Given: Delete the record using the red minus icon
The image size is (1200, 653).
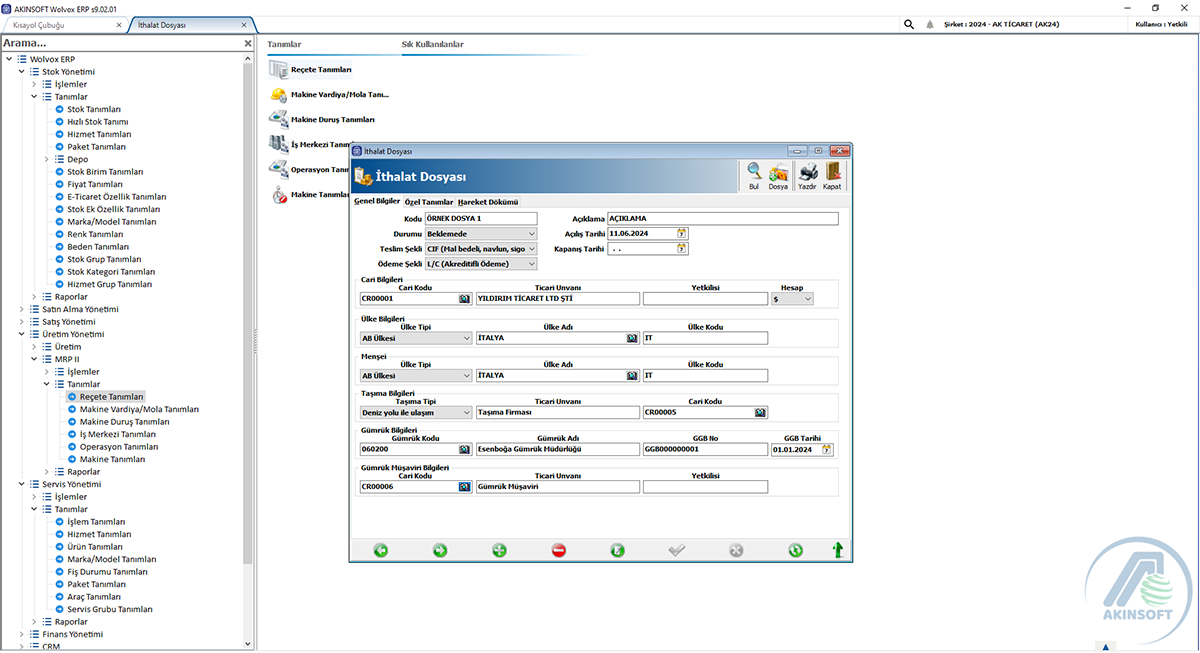Looking at the screenshot, I should 558,550.
